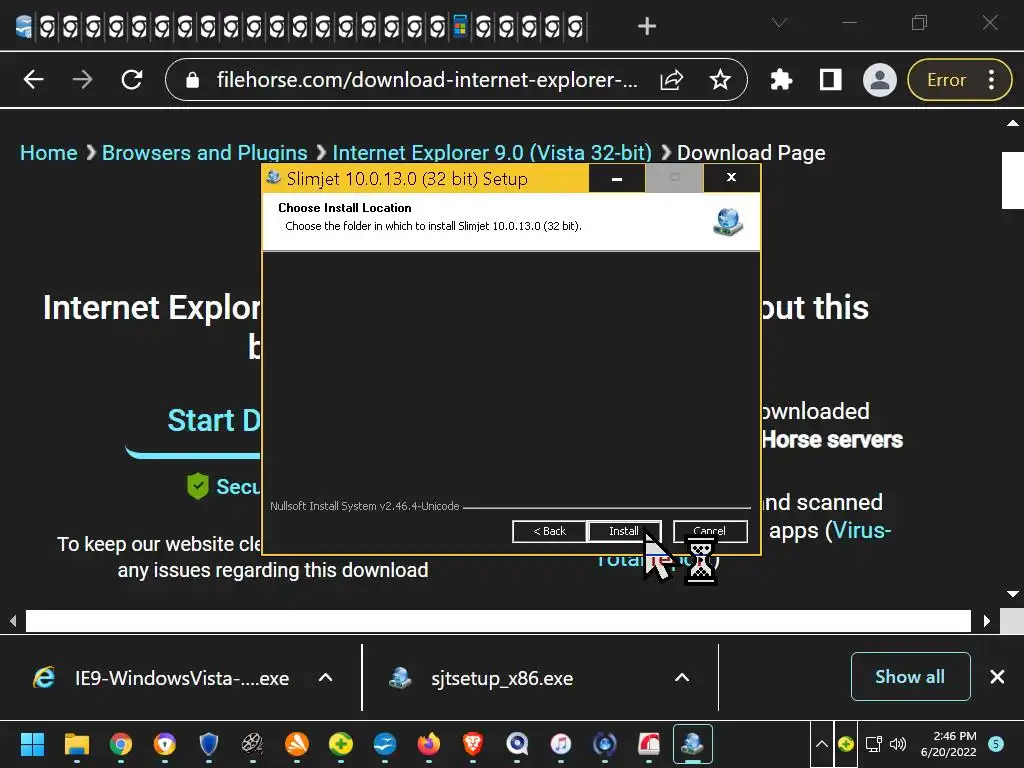View site lock info in address bar

click(192, 80)
